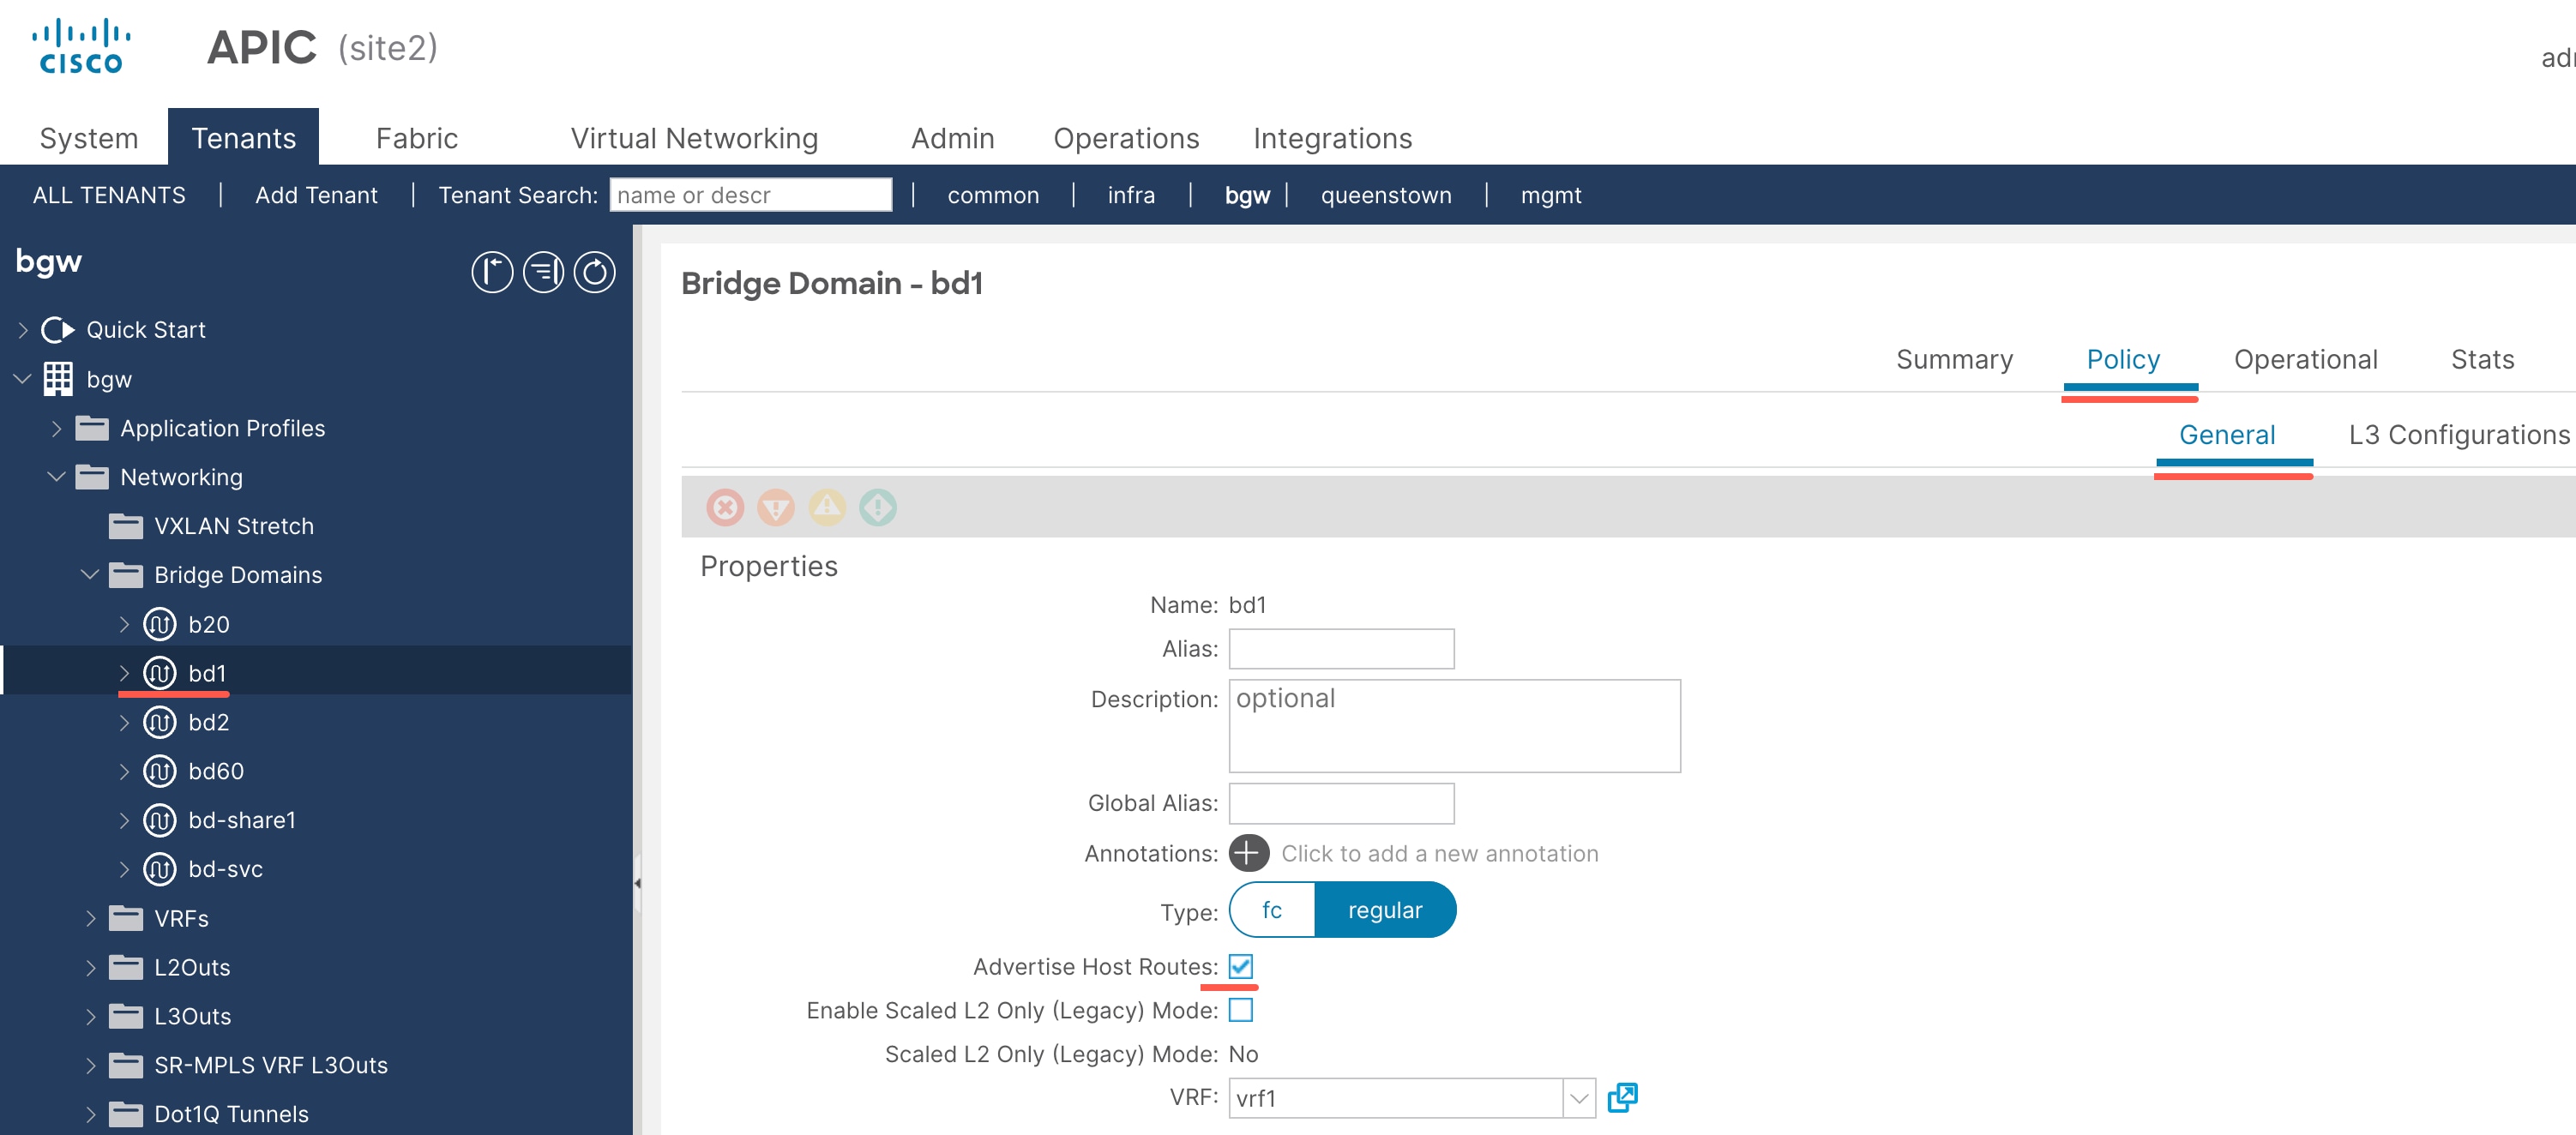Screen dimensions: 2576x1135
Task: Expand the Application Profiles node
Action: pyautogui.click(x=57, y=428)
